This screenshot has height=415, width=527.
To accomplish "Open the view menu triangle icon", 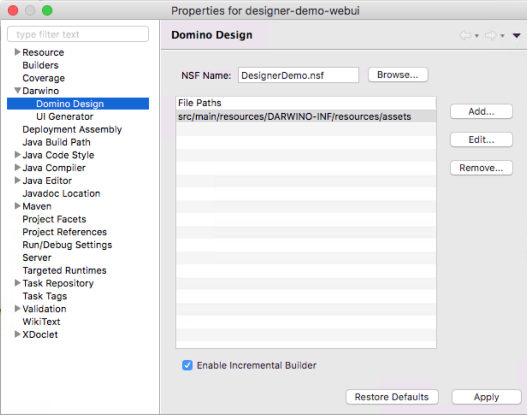I will [517, 35].
